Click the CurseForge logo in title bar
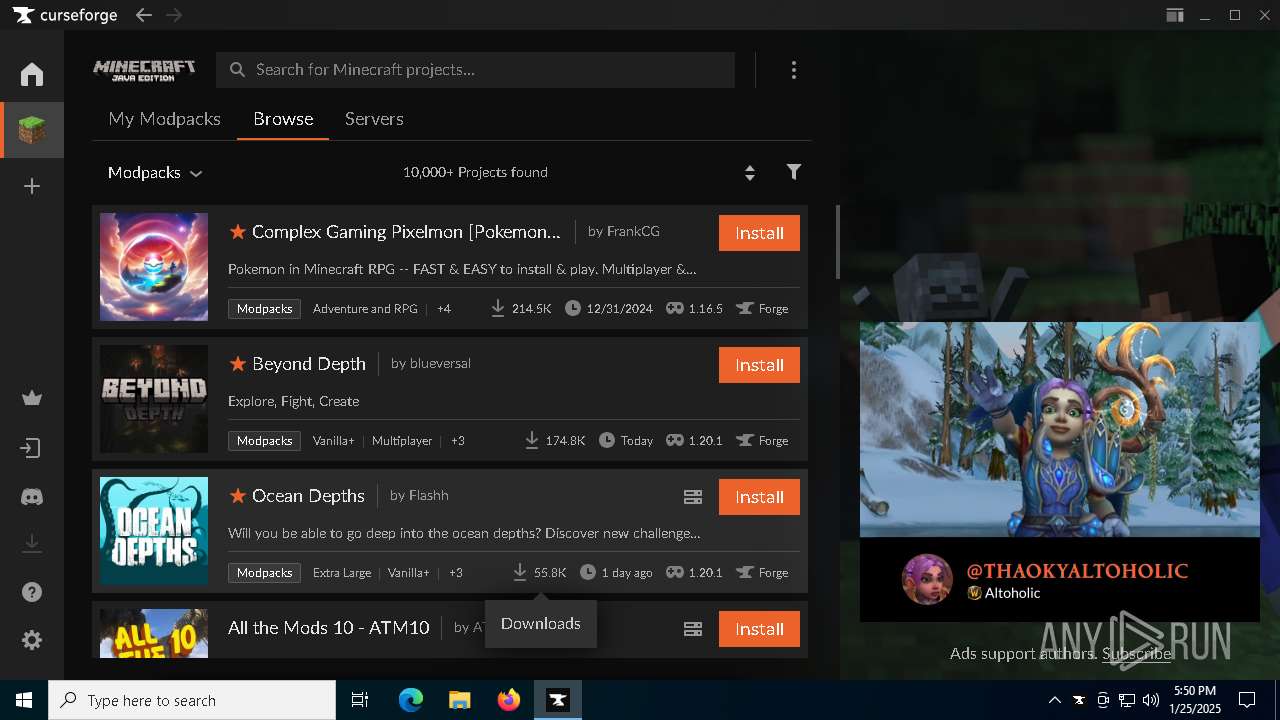 point(65,15)
